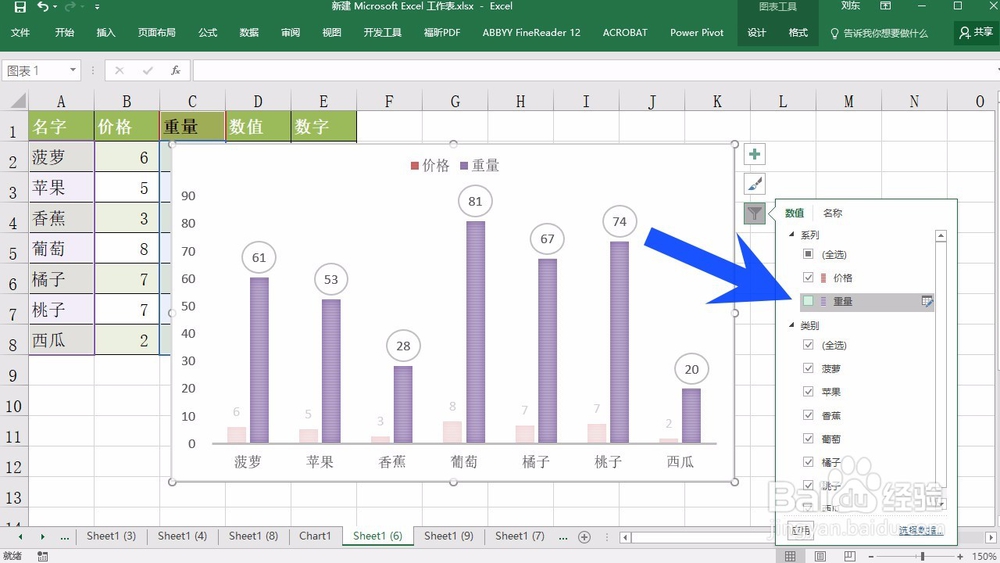
Task: Click the edit series icon beside 重量
Action: (x=927, y=302)
